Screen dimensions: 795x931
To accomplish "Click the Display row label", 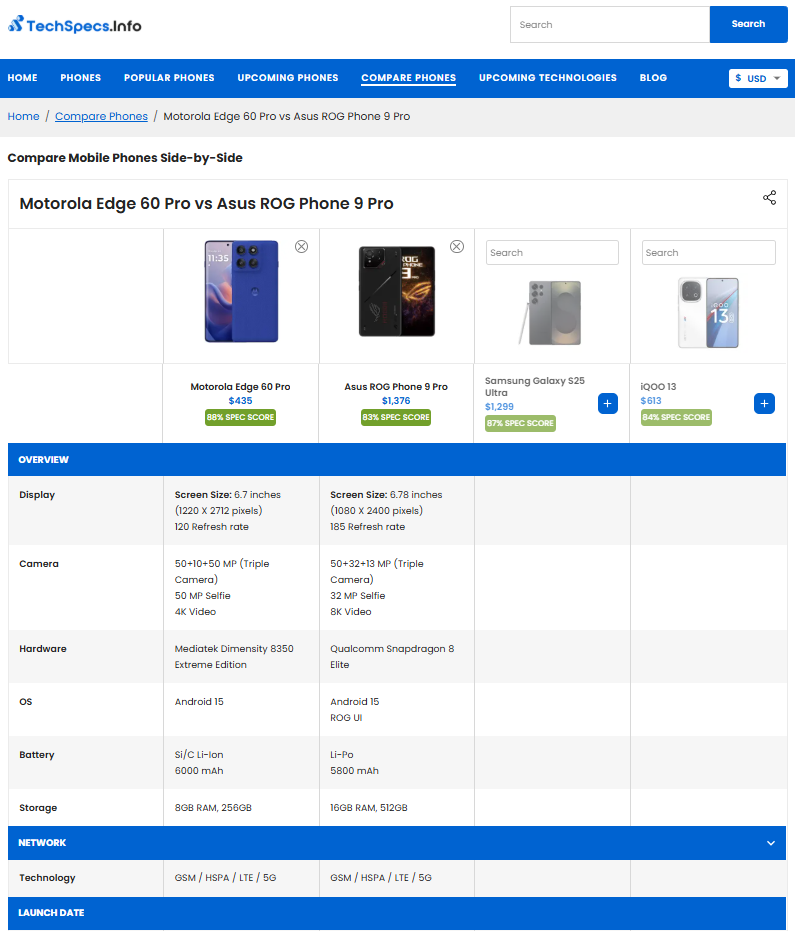I will click(x=37, y=495).
